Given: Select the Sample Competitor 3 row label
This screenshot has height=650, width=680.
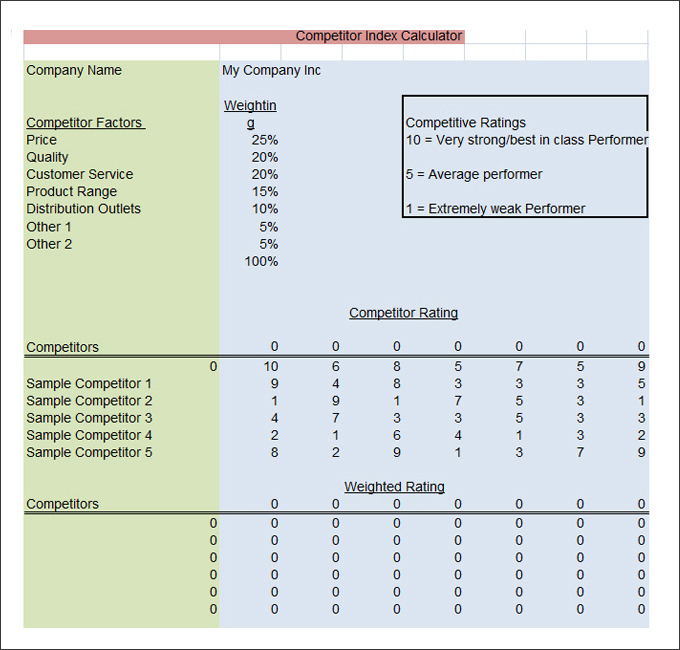Looking at the screenshot, I should pyautogui.click(x=89, y=418).
